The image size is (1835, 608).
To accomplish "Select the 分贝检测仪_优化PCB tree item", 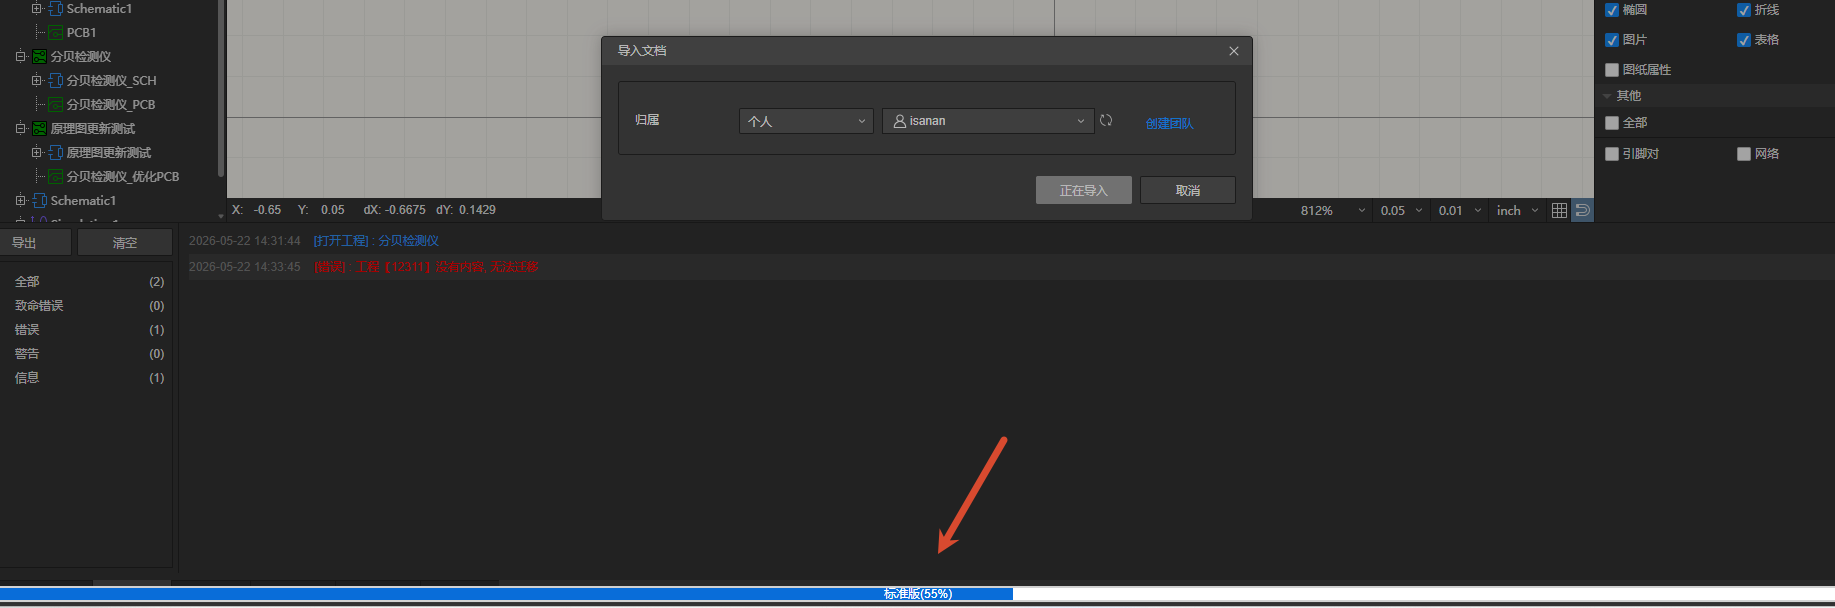I will [122, 177].
